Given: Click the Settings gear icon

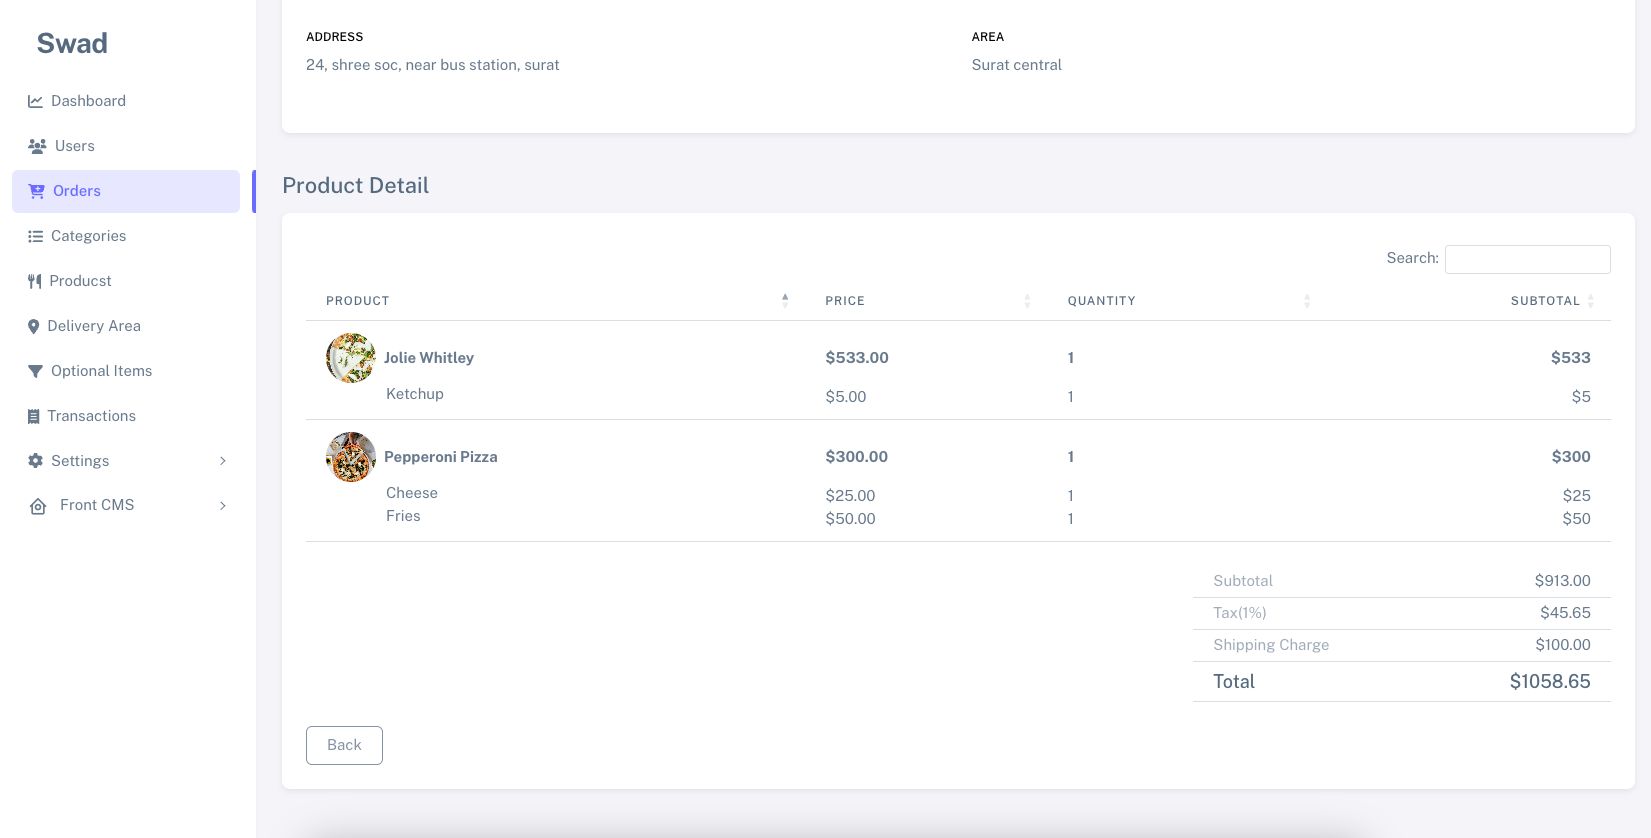Looking at the screenshot, I should point(35,461).
